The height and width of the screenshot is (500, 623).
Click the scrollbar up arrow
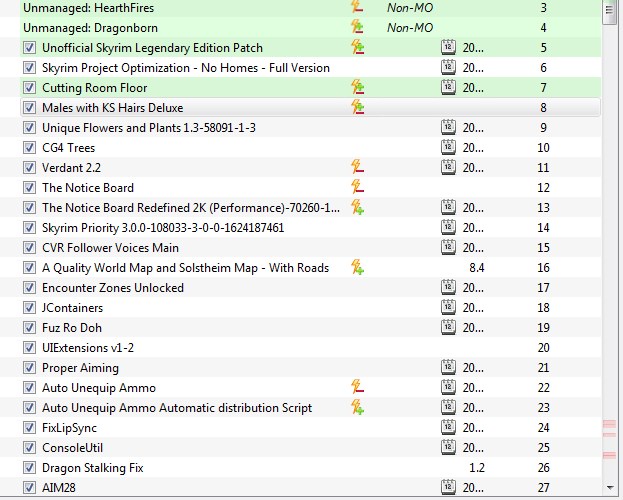tap(611, 12)
